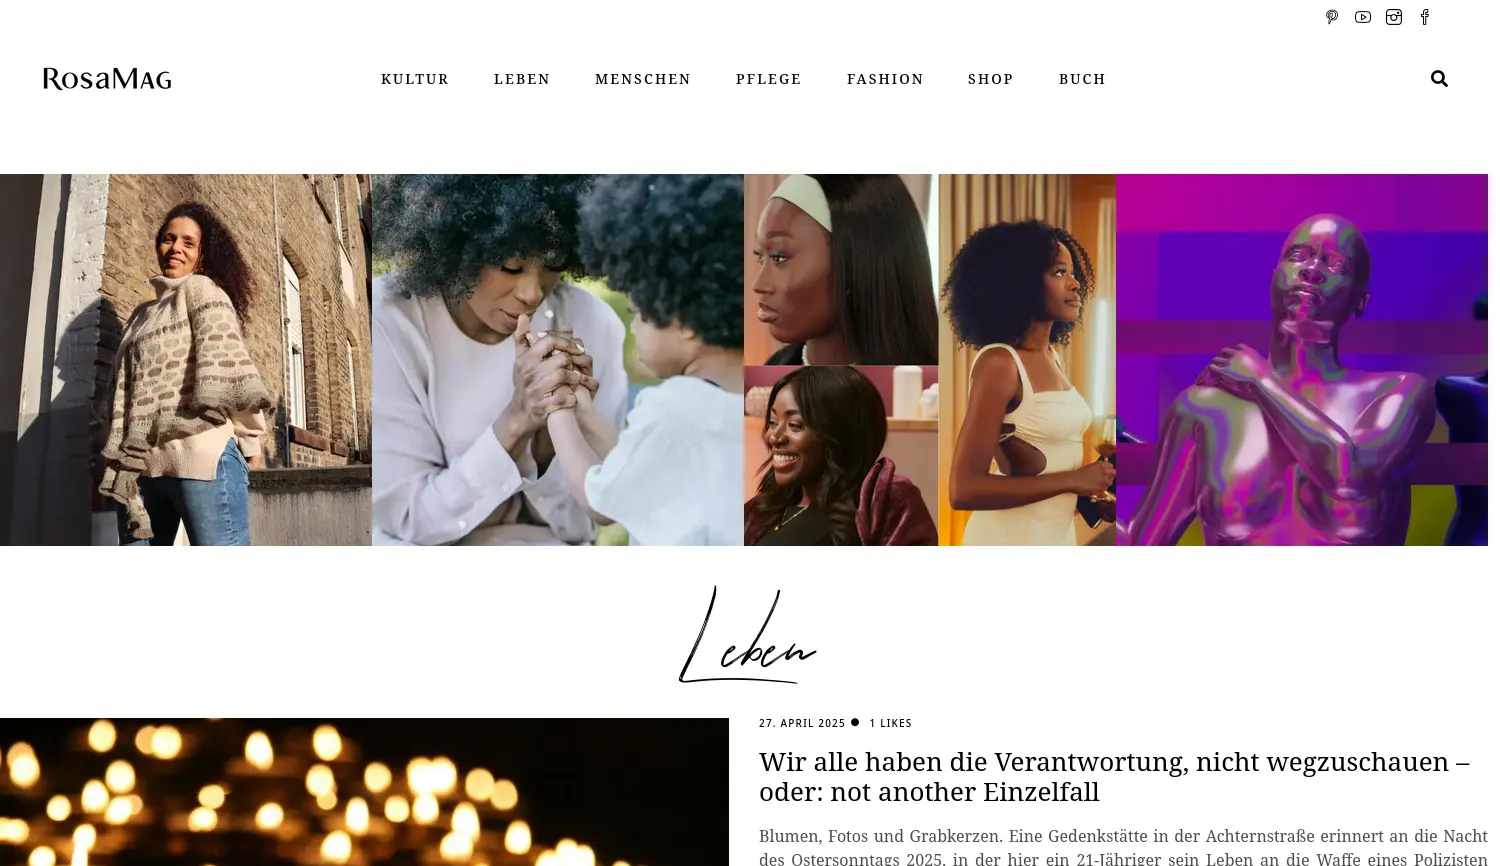Open the Pinterest social icon

pos(1332,17)
